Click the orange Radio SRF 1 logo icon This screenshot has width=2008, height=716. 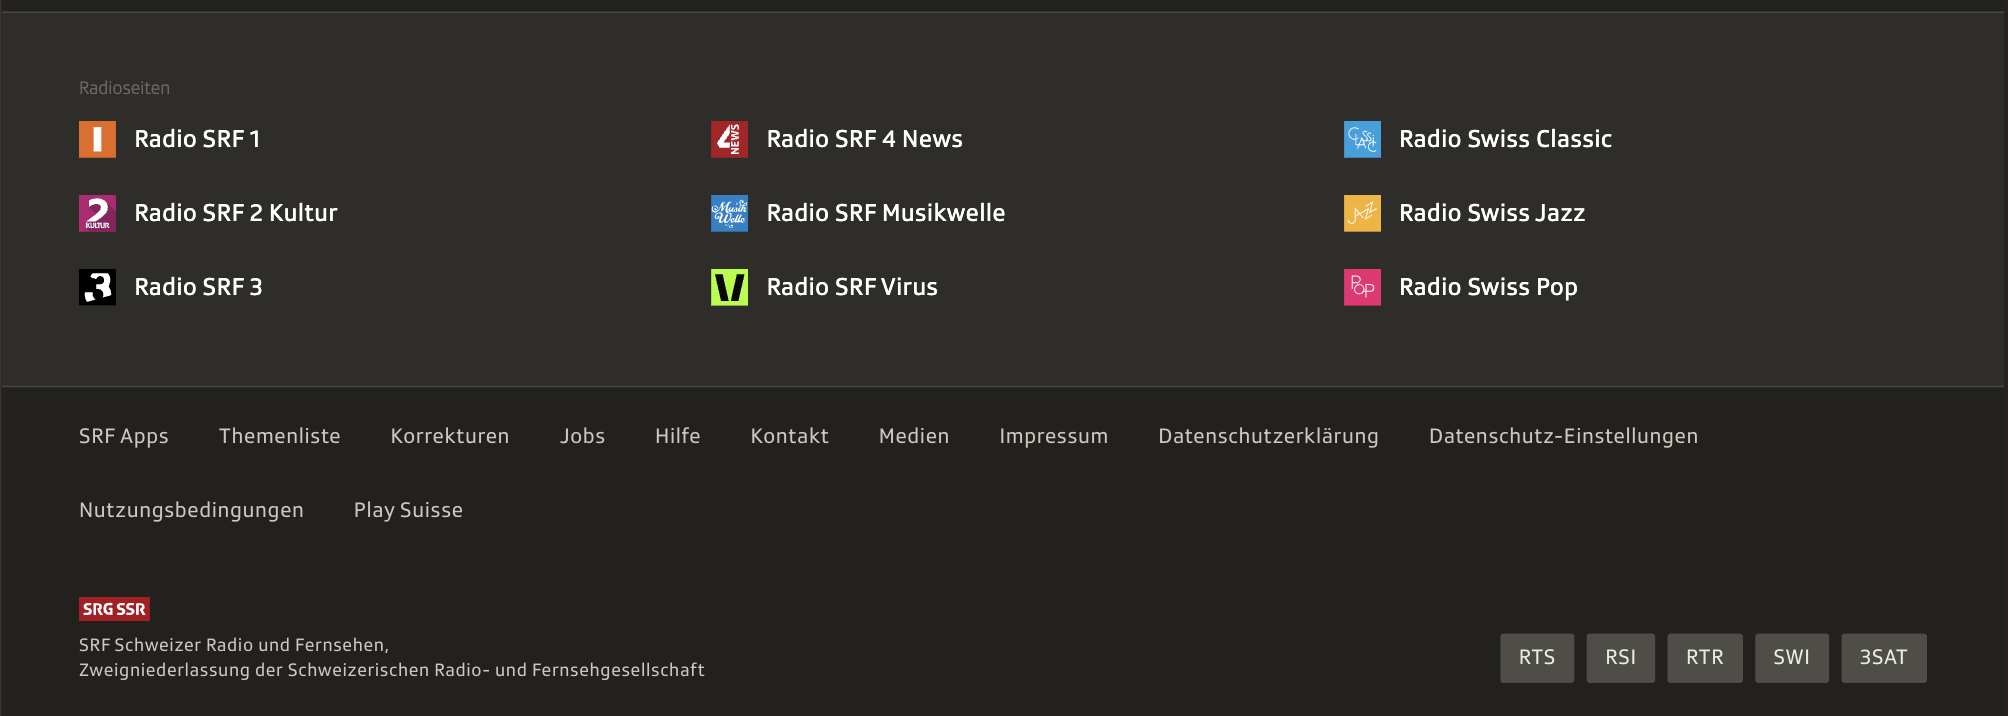(x=97, y=139)
